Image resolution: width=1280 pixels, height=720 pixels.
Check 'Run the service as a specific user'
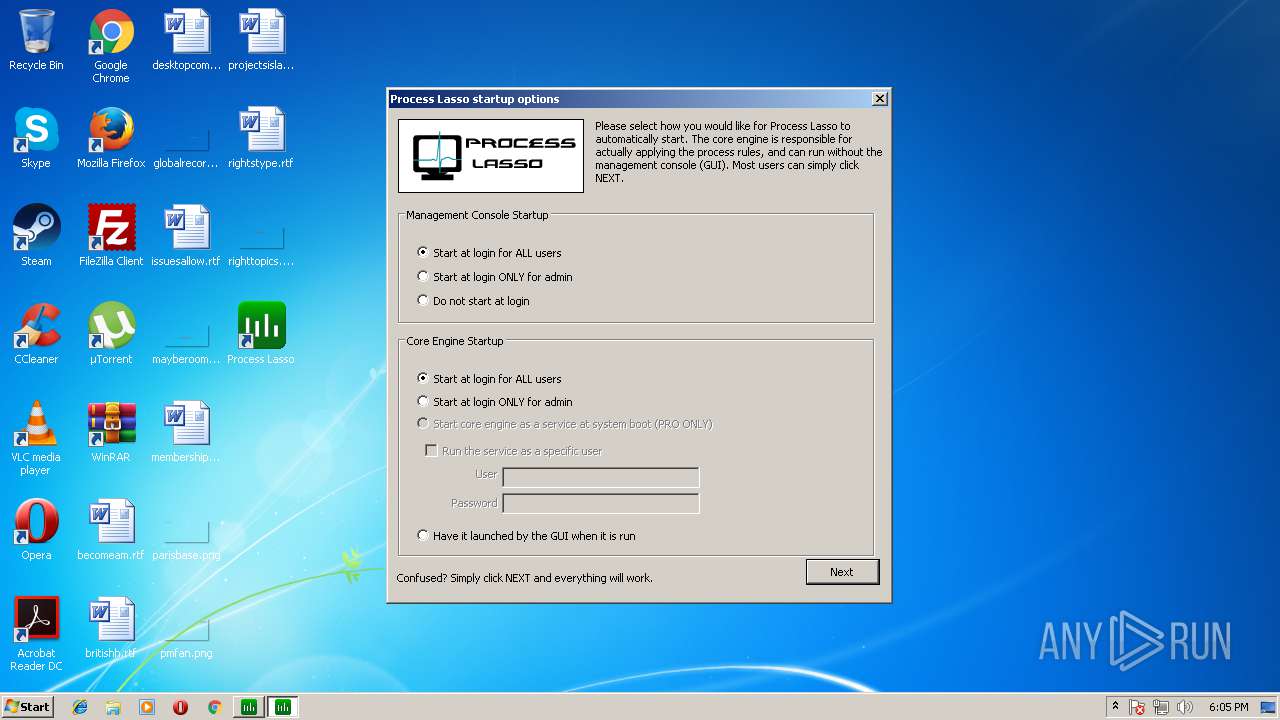click(x=514, y=451)
